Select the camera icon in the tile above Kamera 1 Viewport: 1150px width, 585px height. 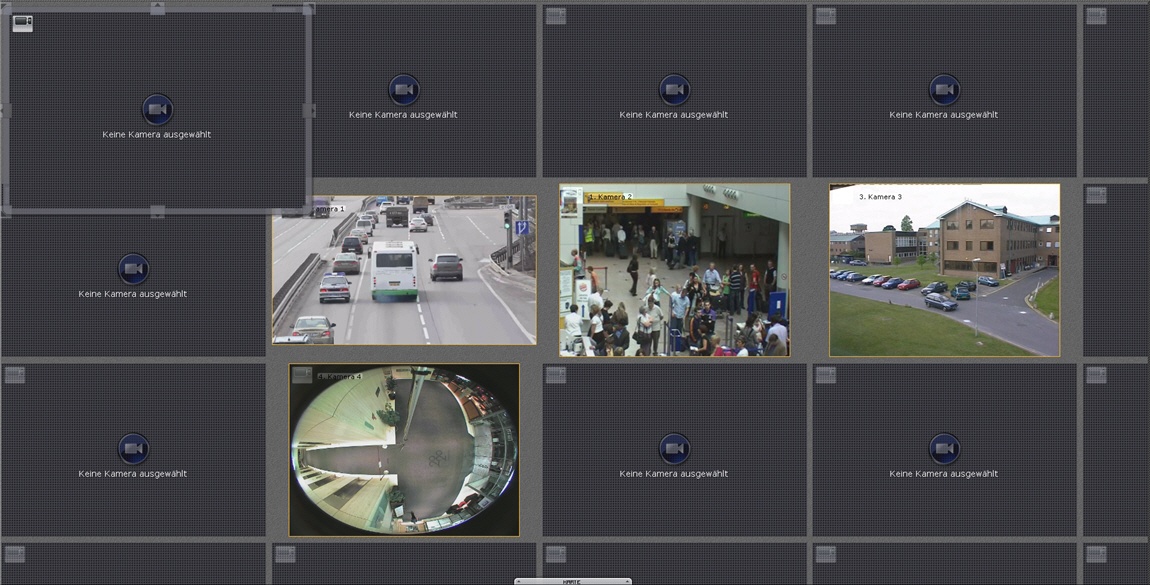point(404,89)
